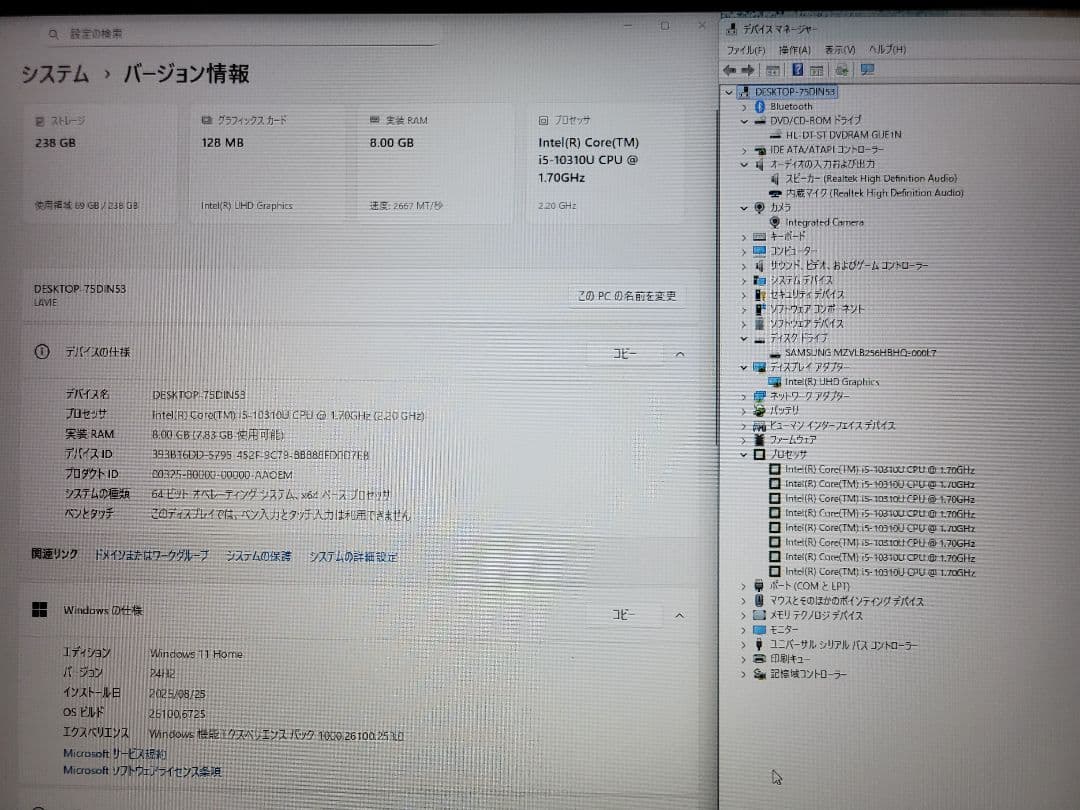Select the Realtek speaker device icon

(x=776, y=178)
